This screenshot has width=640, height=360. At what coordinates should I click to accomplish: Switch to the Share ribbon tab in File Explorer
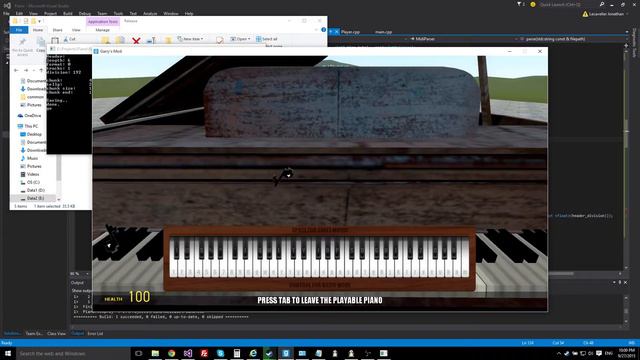(58, 30)
